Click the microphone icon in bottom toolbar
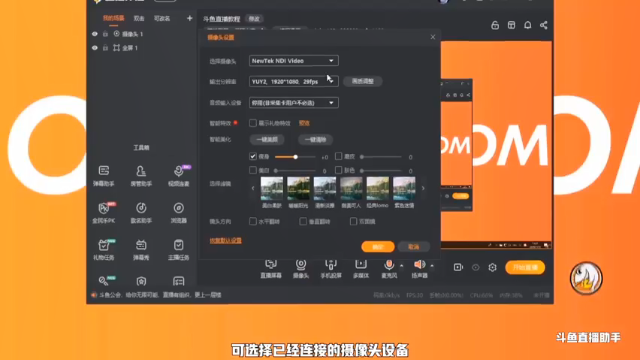 (389, 265)
